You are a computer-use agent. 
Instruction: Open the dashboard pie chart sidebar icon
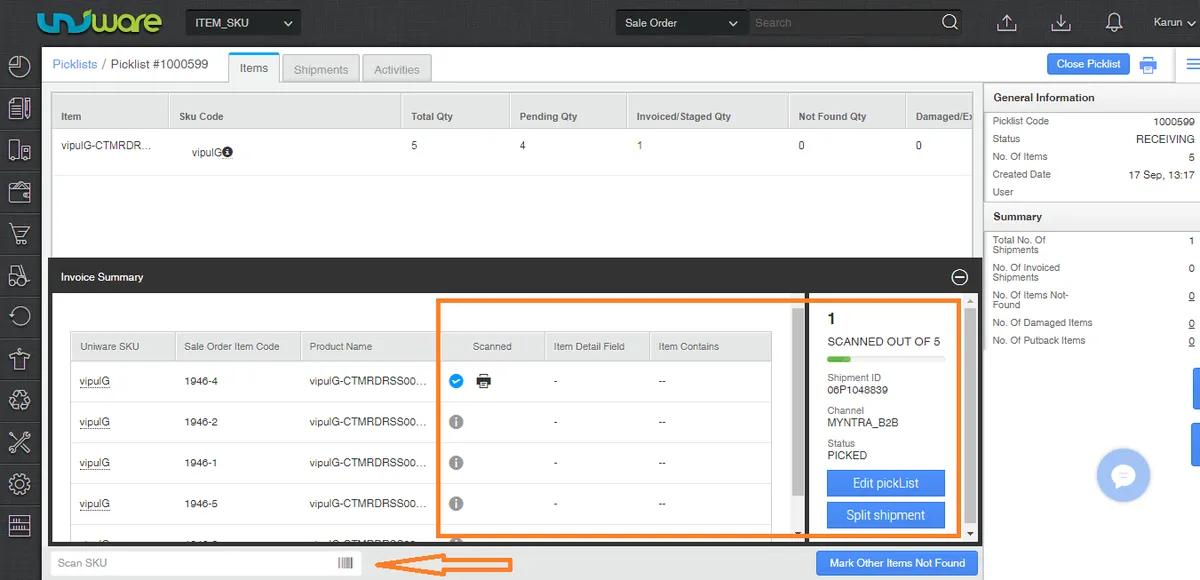(x=19, y=67)
